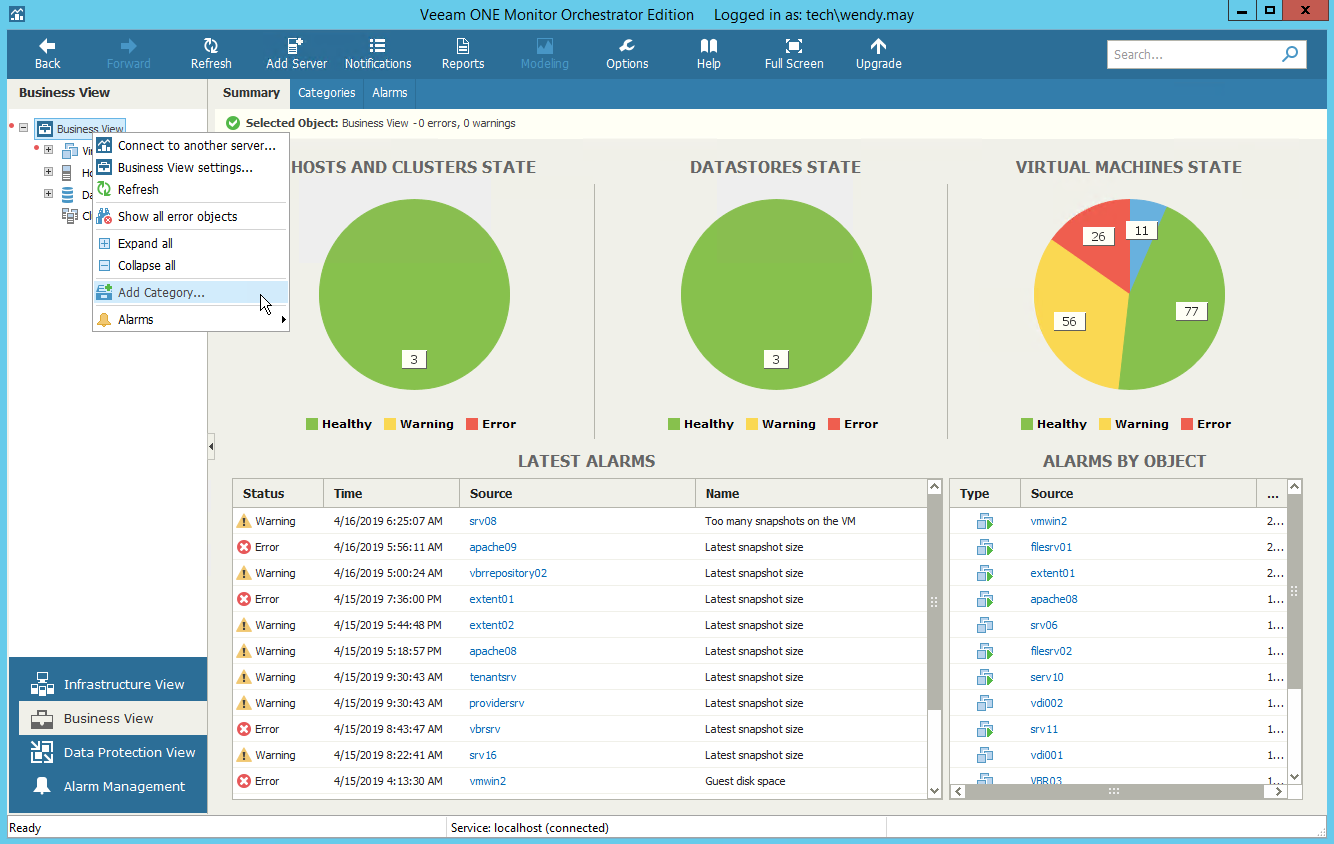
Task: Open the Options wrench icon
Action: pyautogui.click(x=627, y=46)
